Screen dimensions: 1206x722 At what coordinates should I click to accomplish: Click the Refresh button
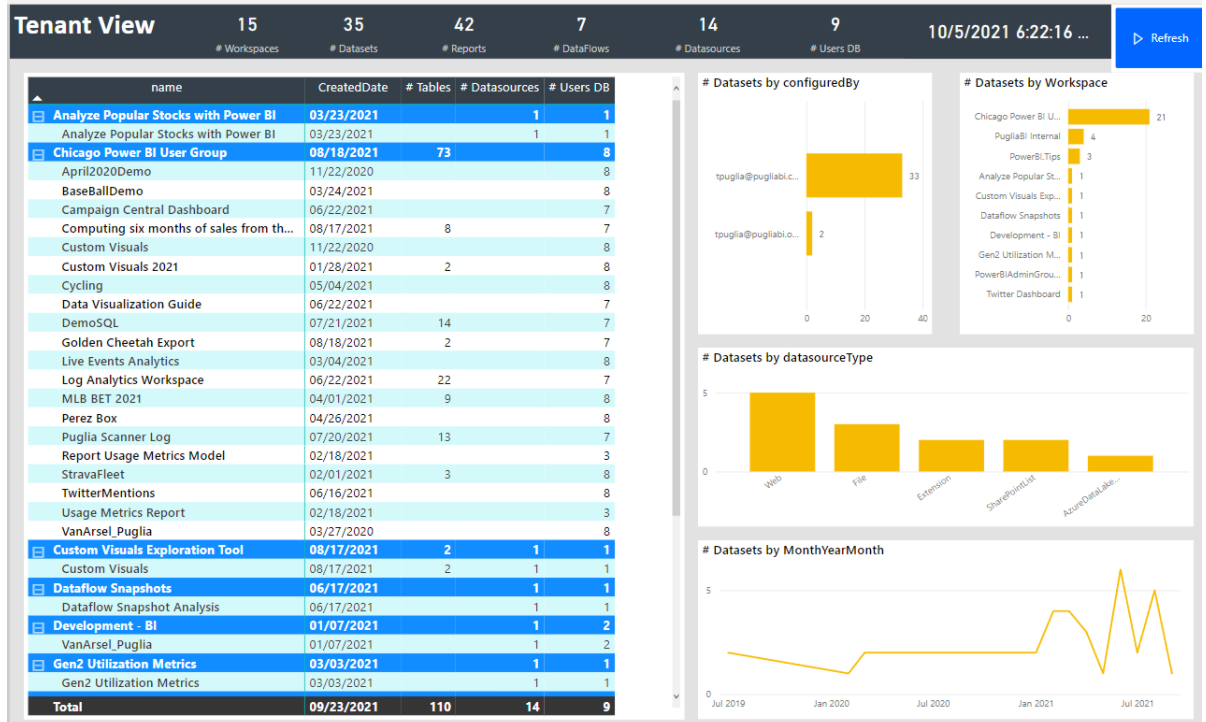point(1158,38)
